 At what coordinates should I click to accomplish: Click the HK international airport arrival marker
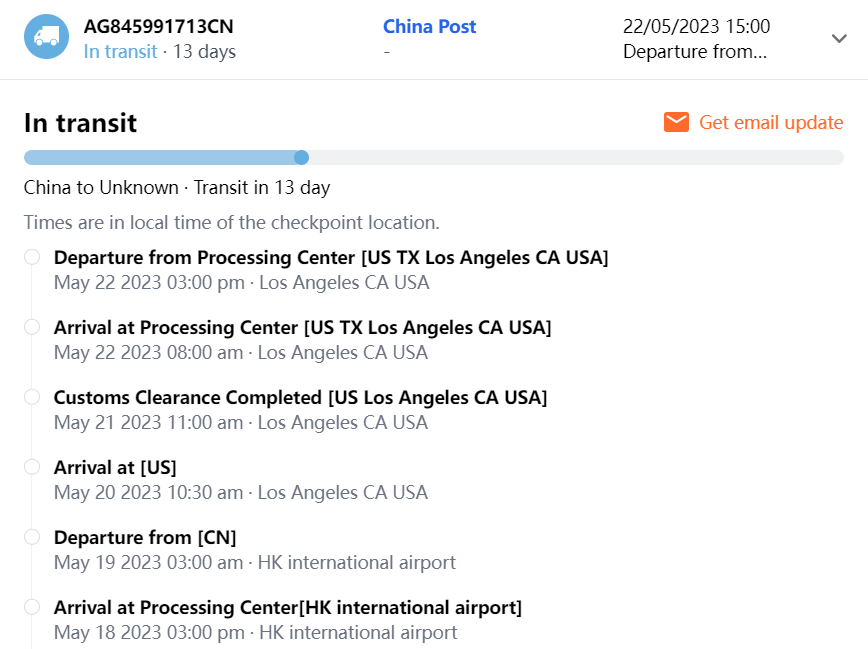point(32,607)
